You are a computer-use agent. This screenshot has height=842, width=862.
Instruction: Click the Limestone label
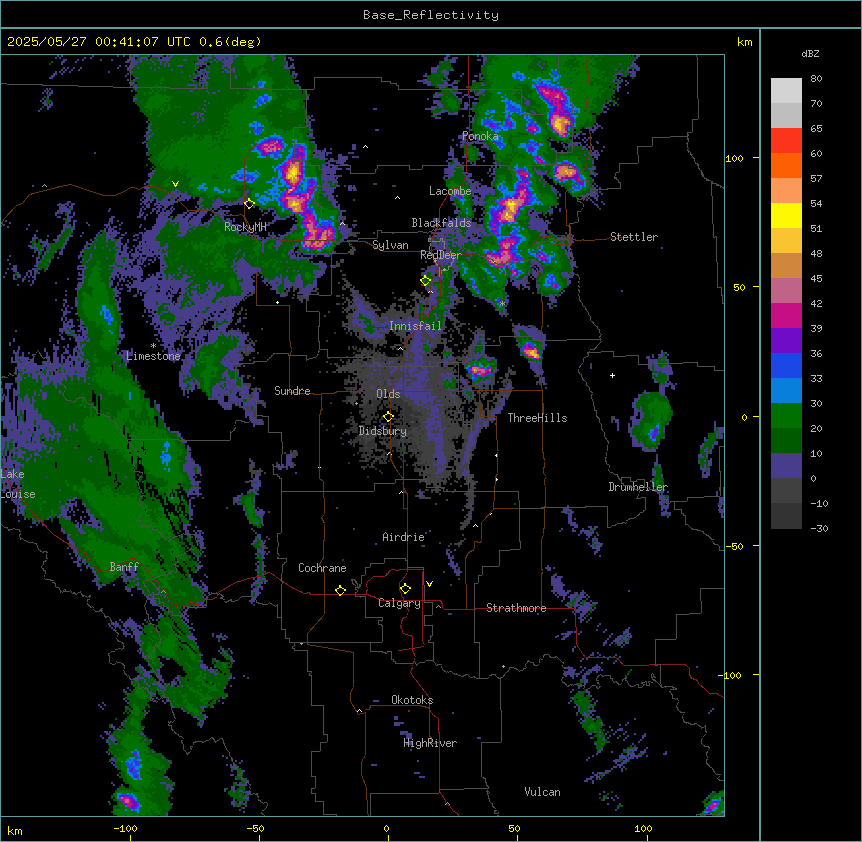(x=153, y=356)
